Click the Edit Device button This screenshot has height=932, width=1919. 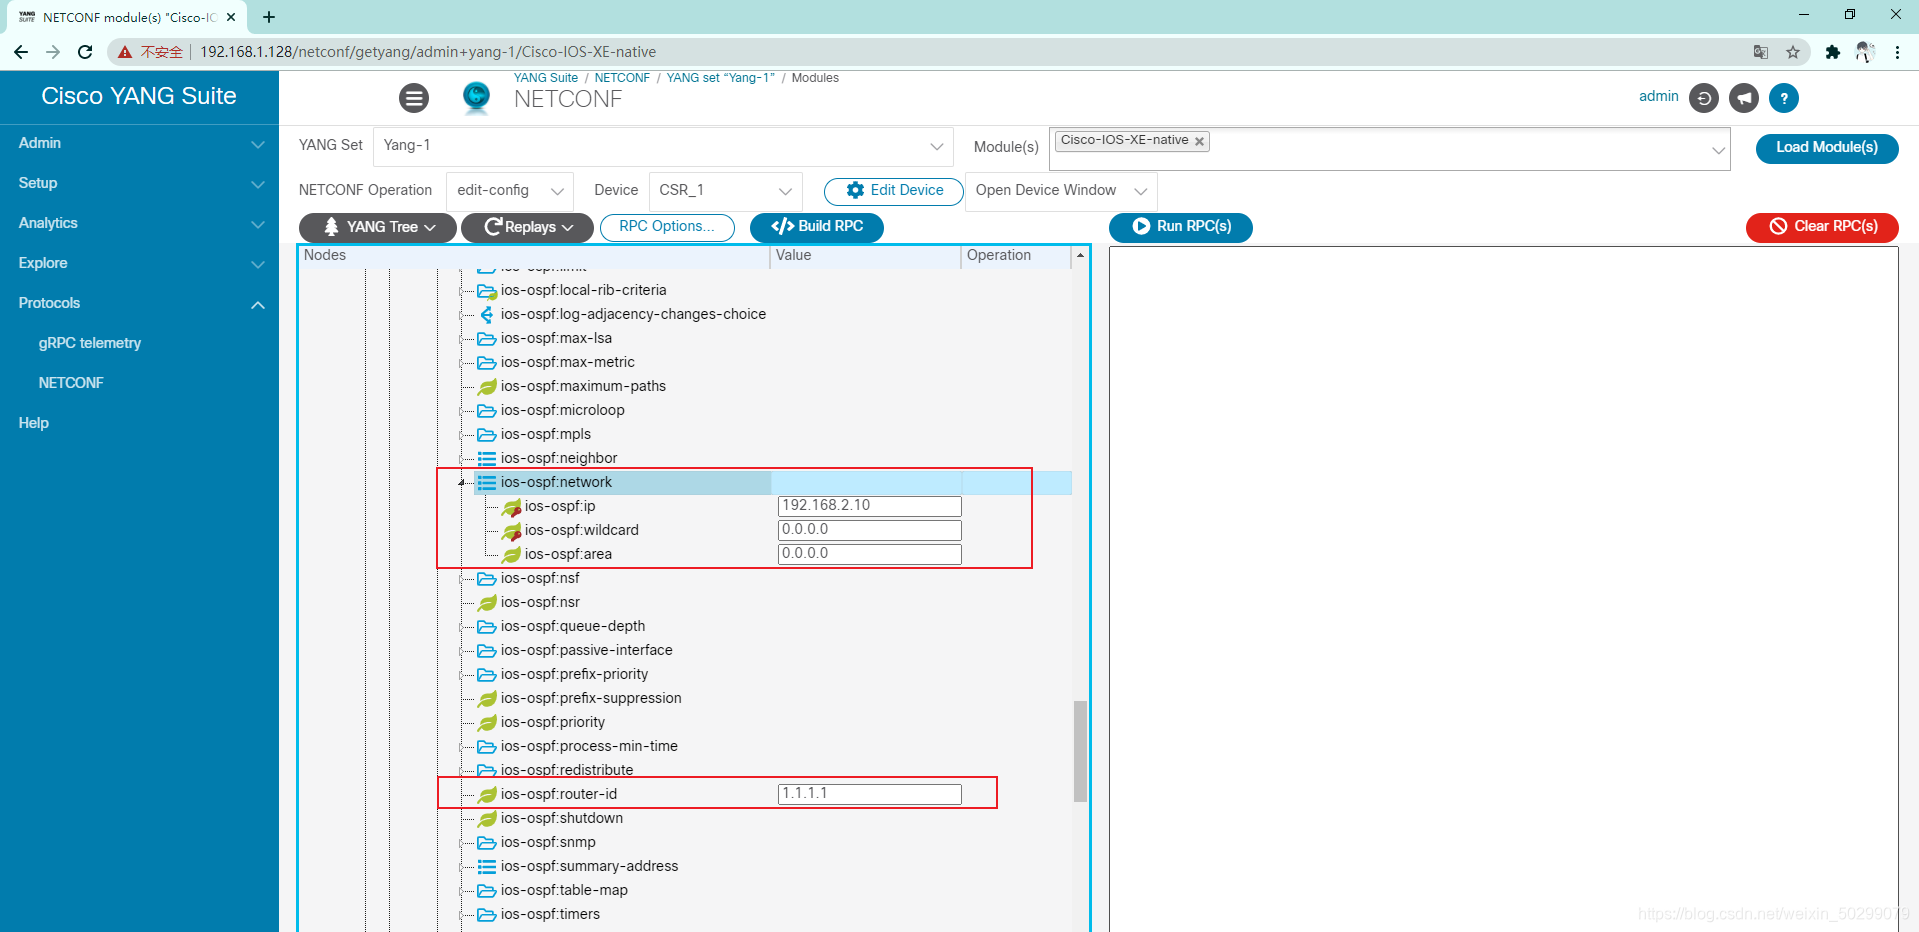(894, 191)
